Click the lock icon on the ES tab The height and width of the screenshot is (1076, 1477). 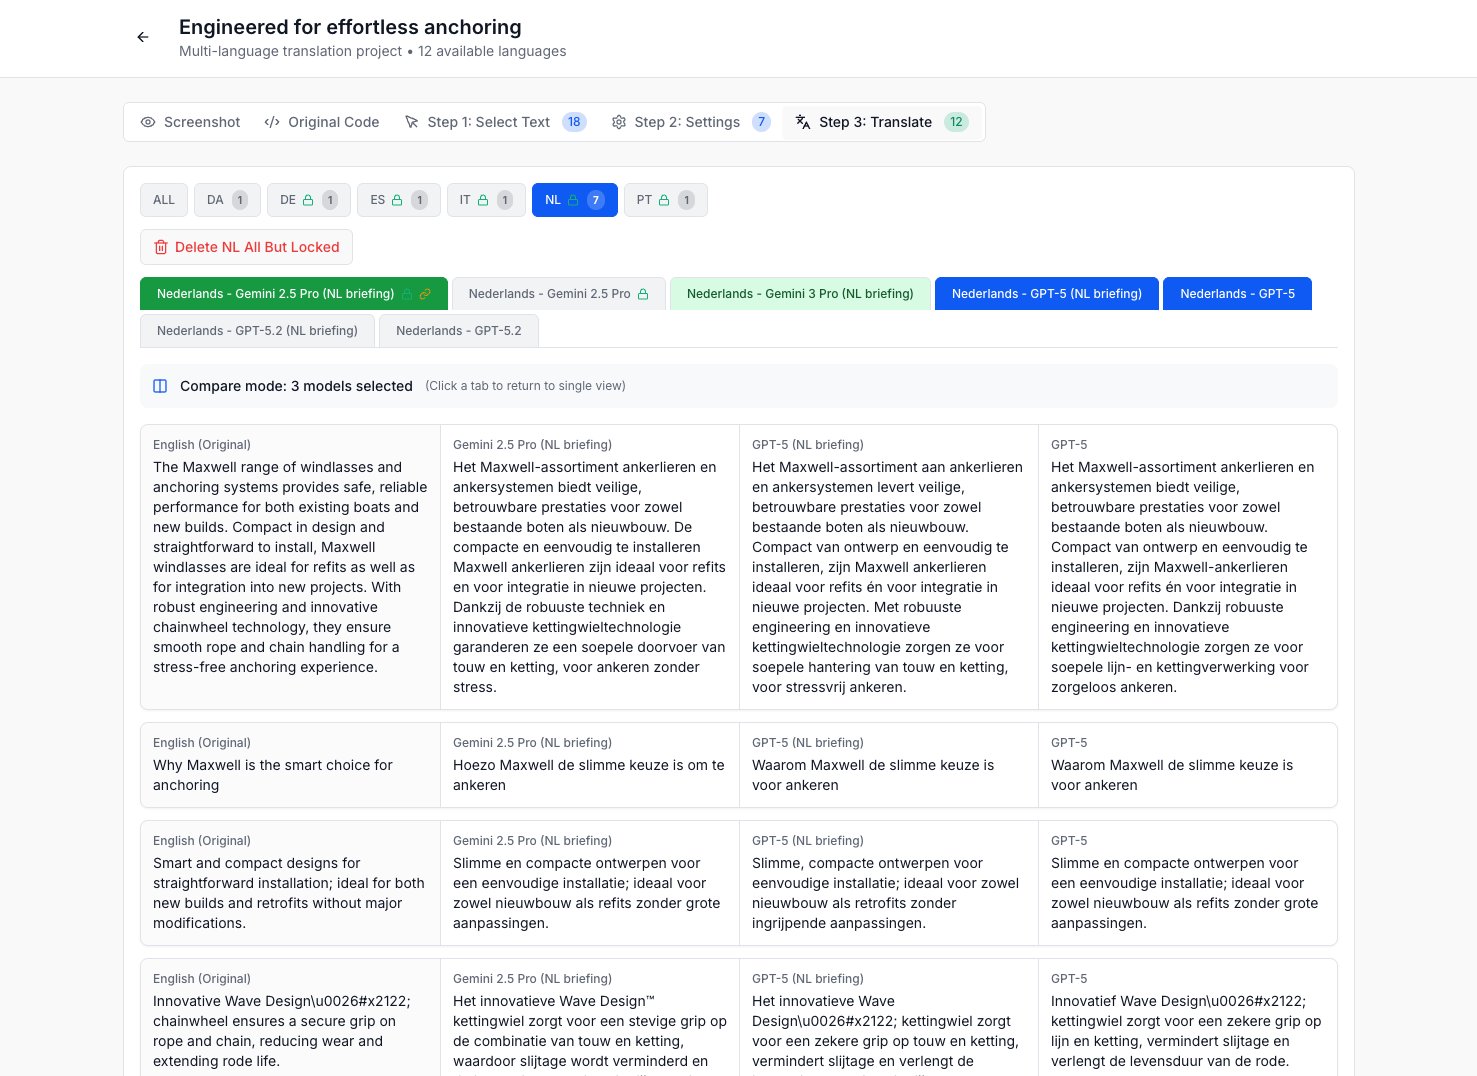tap(397, 200)
